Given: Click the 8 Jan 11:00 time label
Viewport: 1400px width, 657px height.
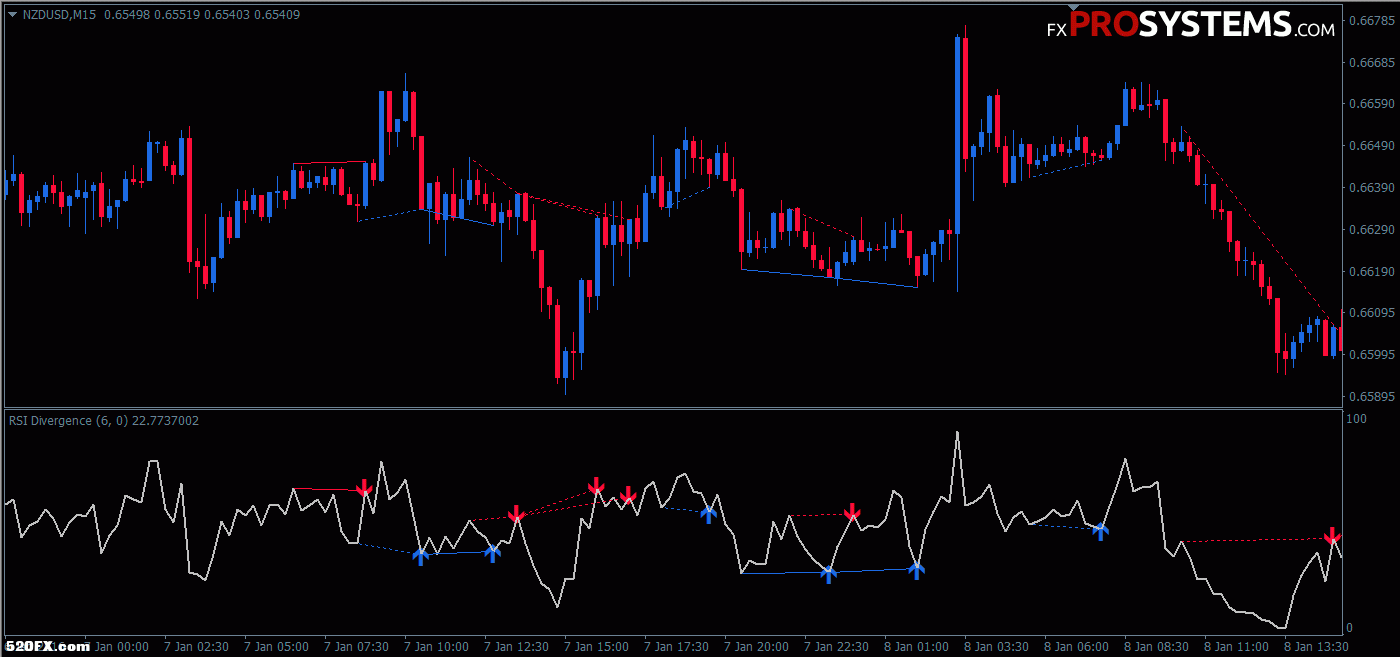Looking at the screenshot, I should (x=1235, y=646).
